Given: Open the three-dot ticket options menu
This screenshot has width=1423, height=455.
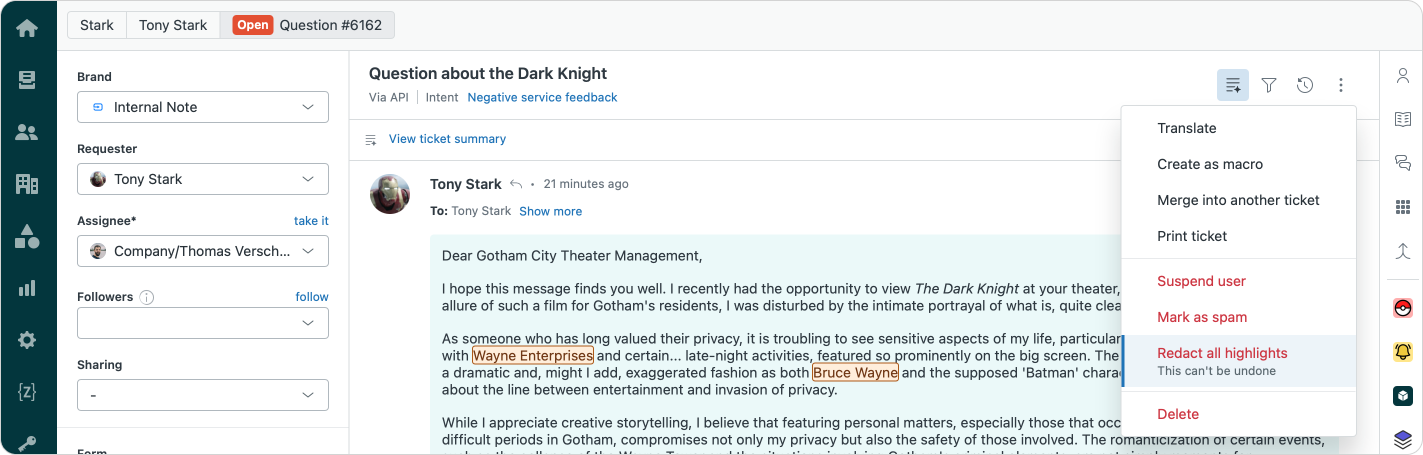Looking at the screenshot, I should coord(1341,86).
